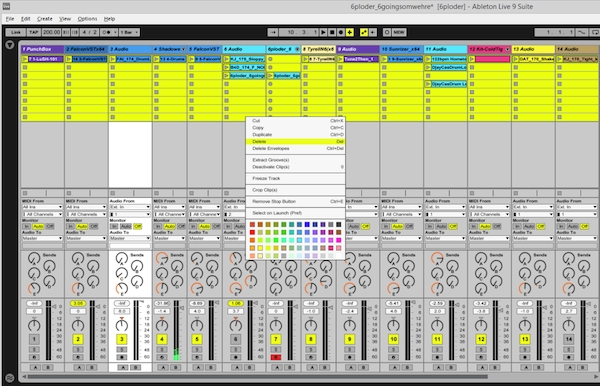This screenshot has width=600, height=386.
Task: Open the browser with the round triangle icon
Action: (10, 45)
